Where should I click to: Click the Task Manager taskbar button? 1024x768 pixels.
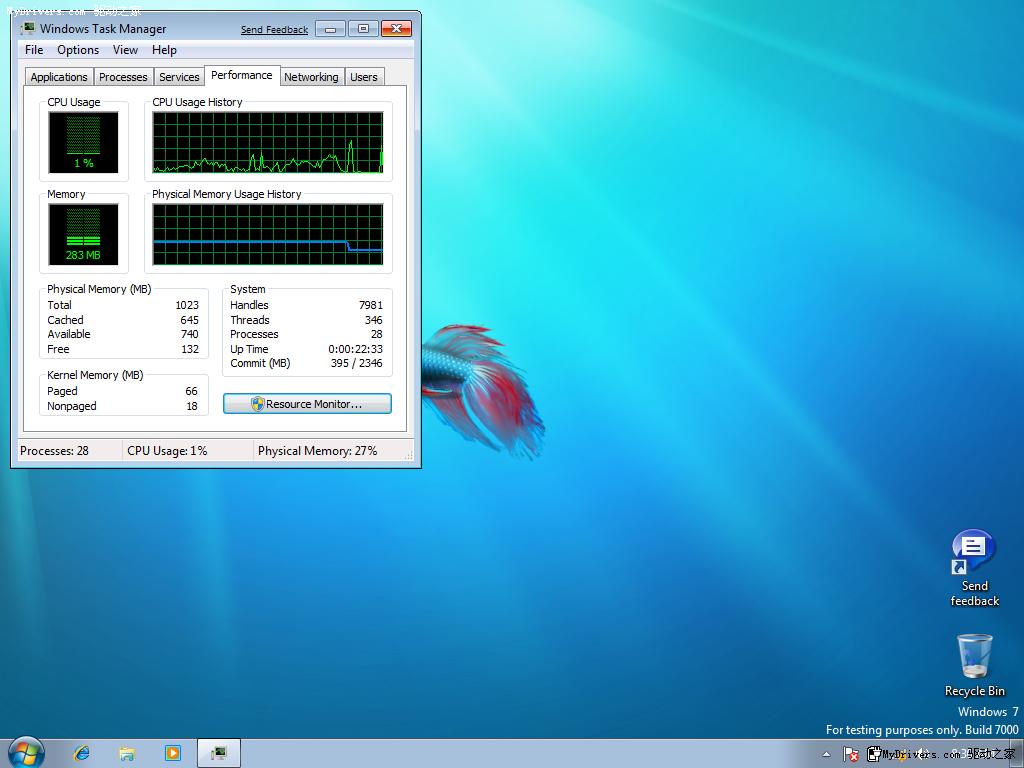(219, 753)
